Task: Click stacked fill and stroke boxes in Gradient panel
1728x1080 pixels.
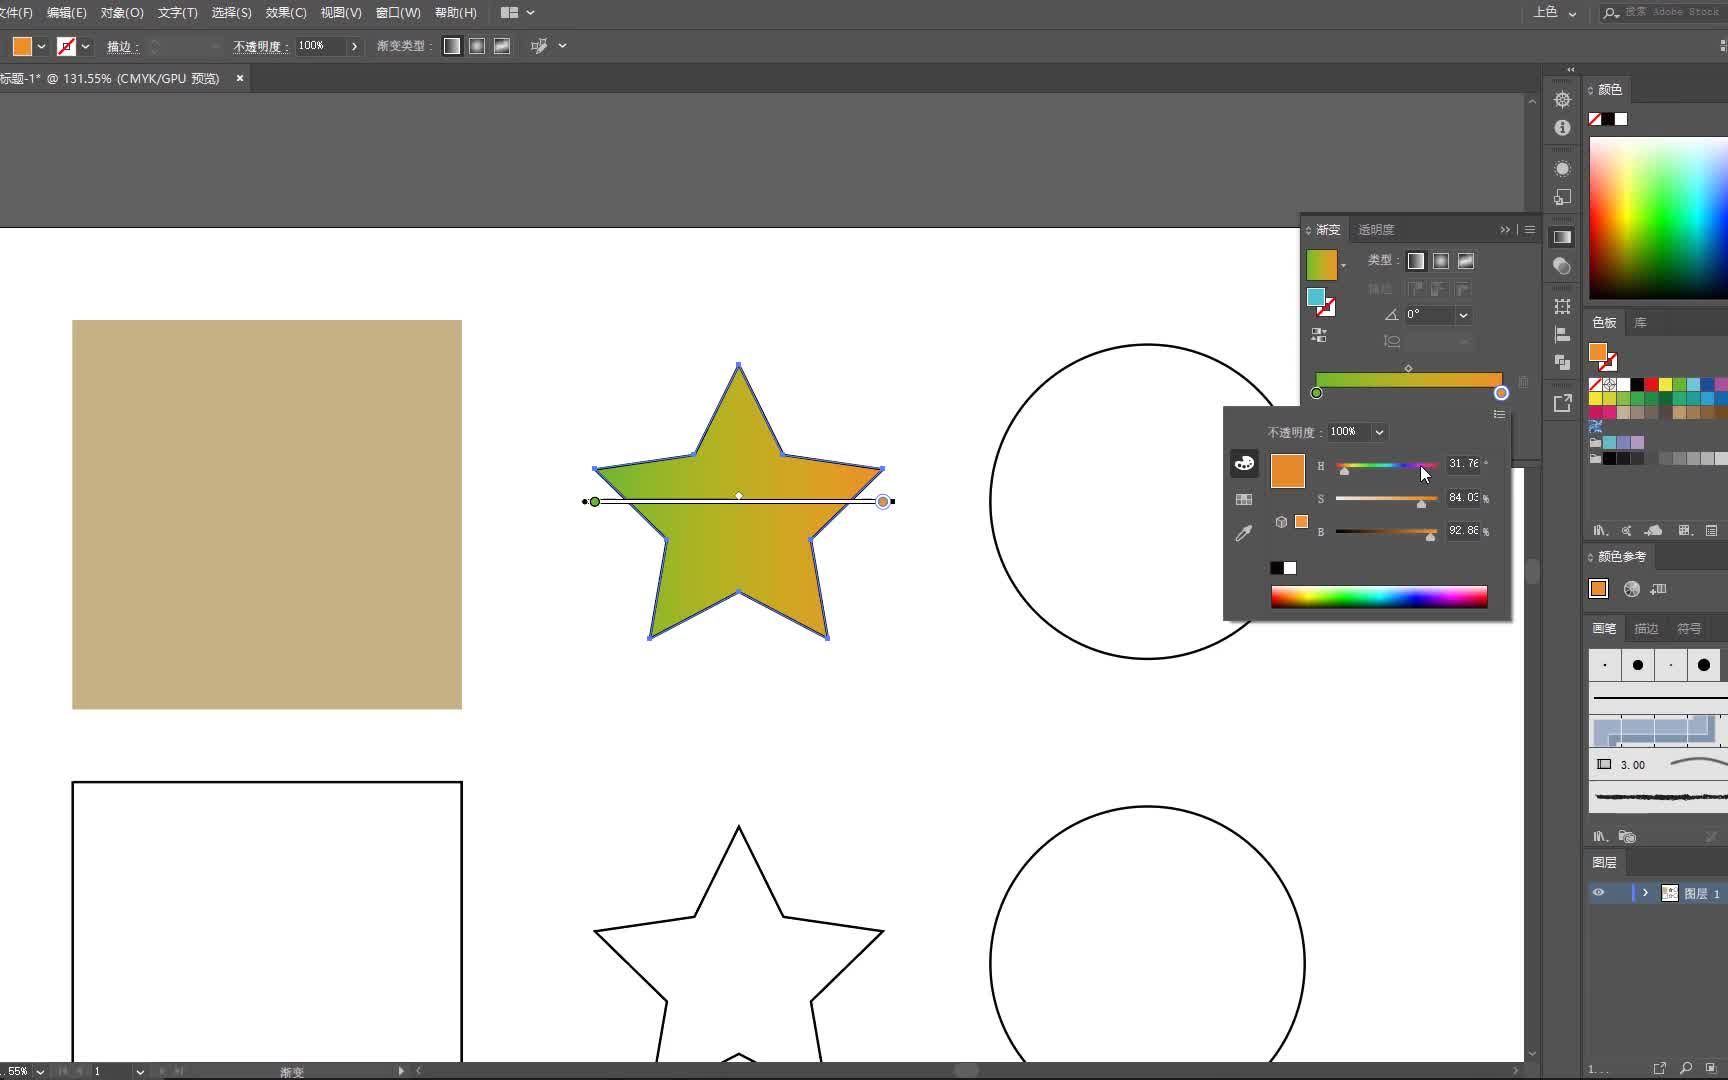Action: point(1321,301)
